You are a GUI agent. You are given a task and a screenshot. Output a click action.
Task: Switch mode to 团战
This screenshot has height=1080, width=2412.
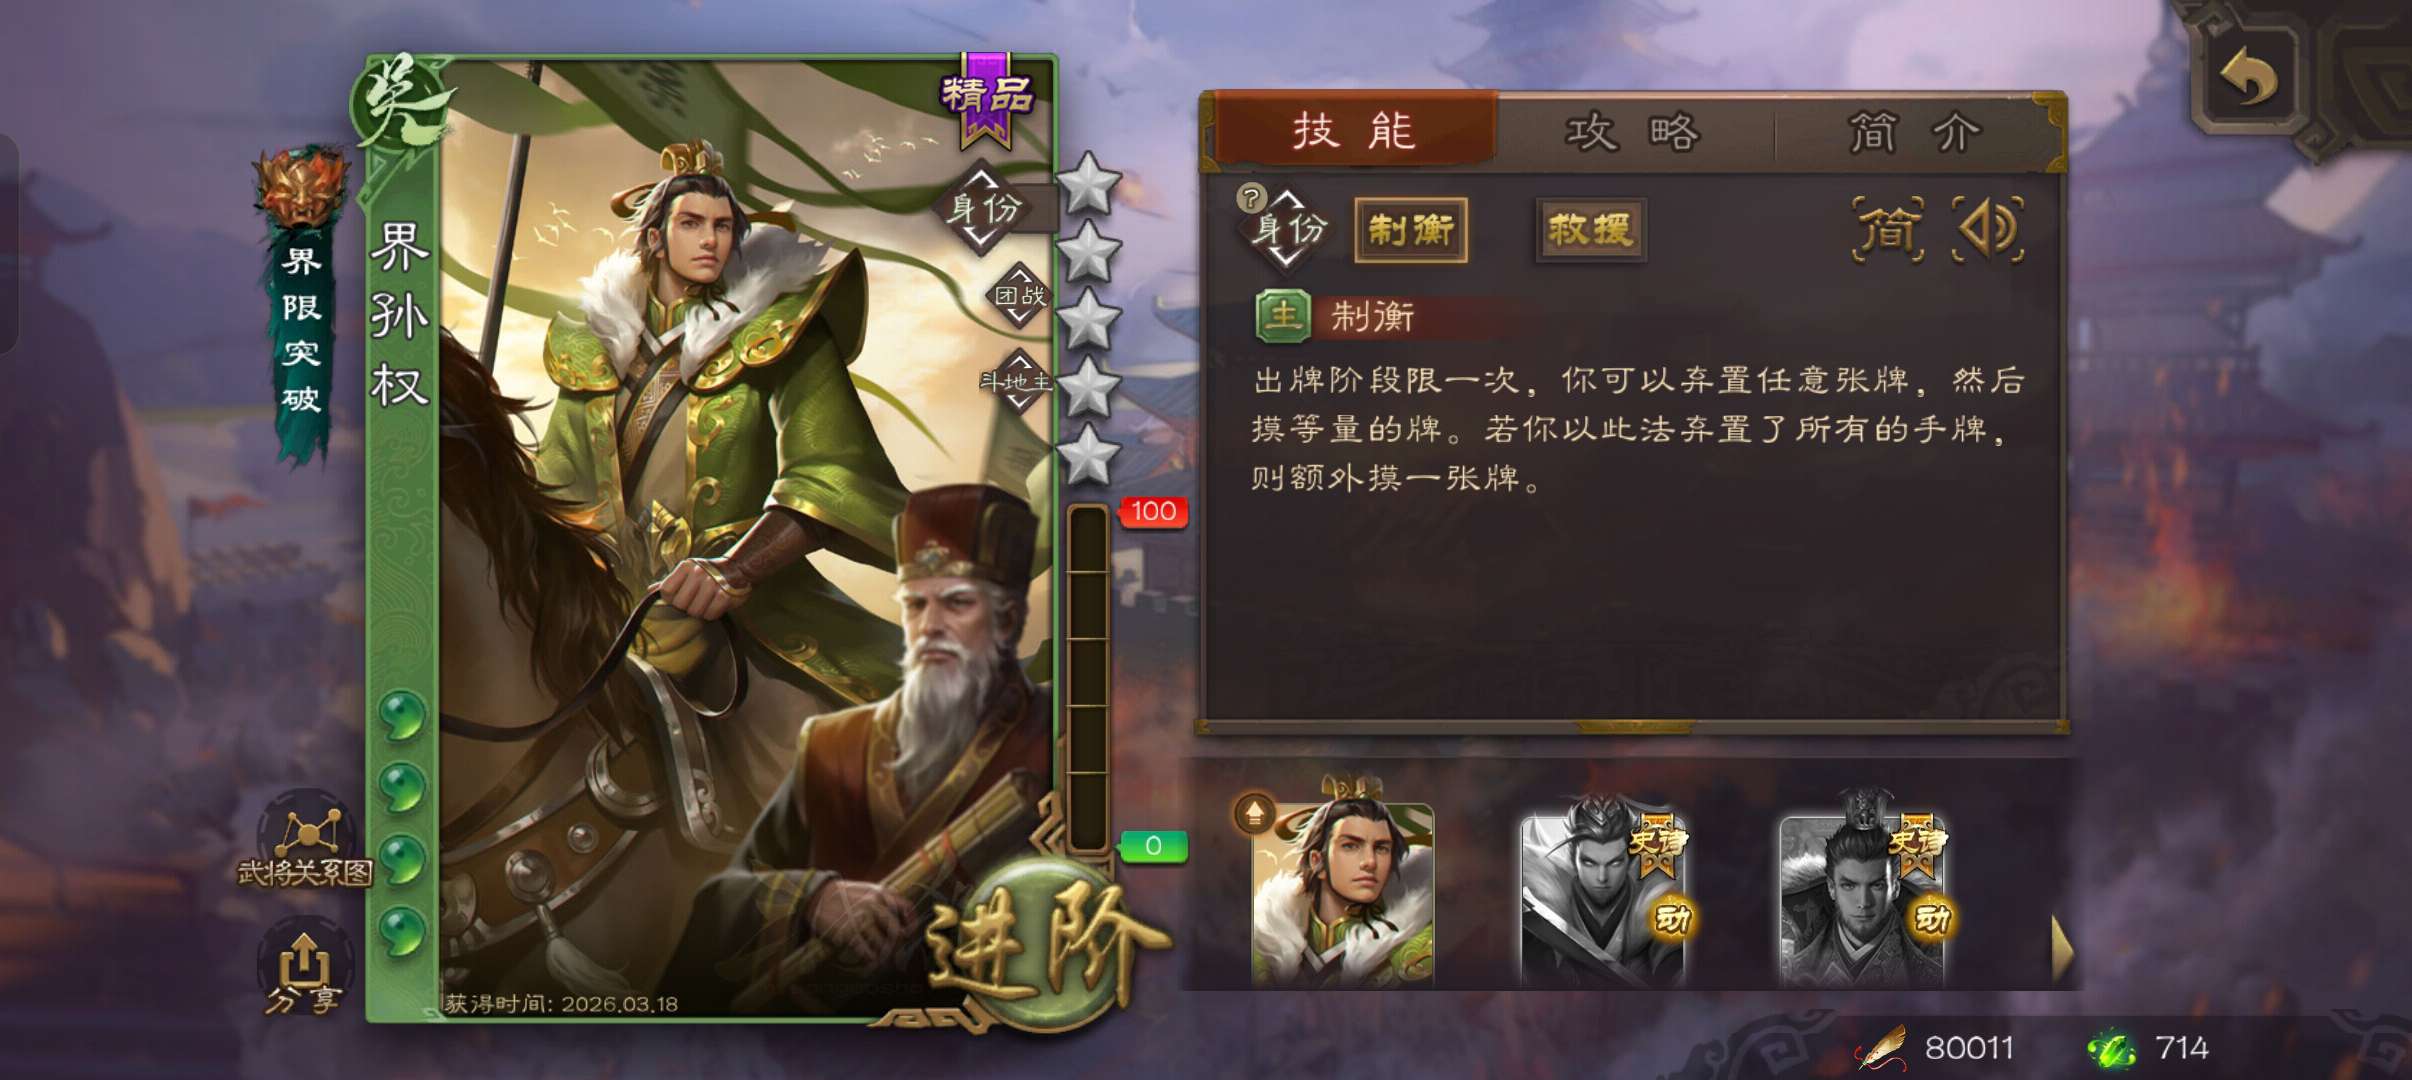tap(1018, 295)
